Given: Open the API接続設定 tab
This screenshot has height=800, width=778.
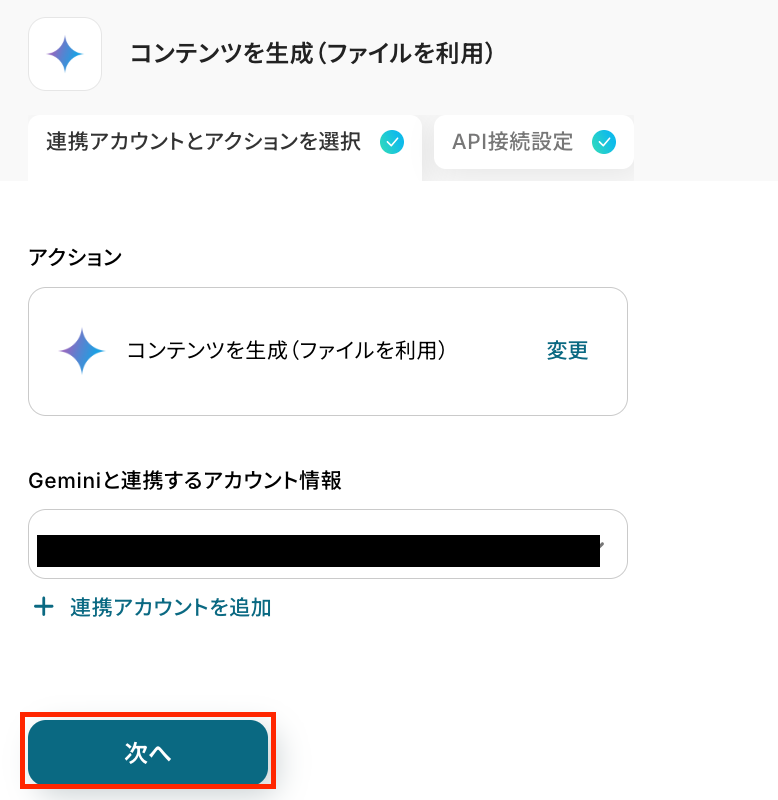Looking at the screenshot, I should pos(513,142).
